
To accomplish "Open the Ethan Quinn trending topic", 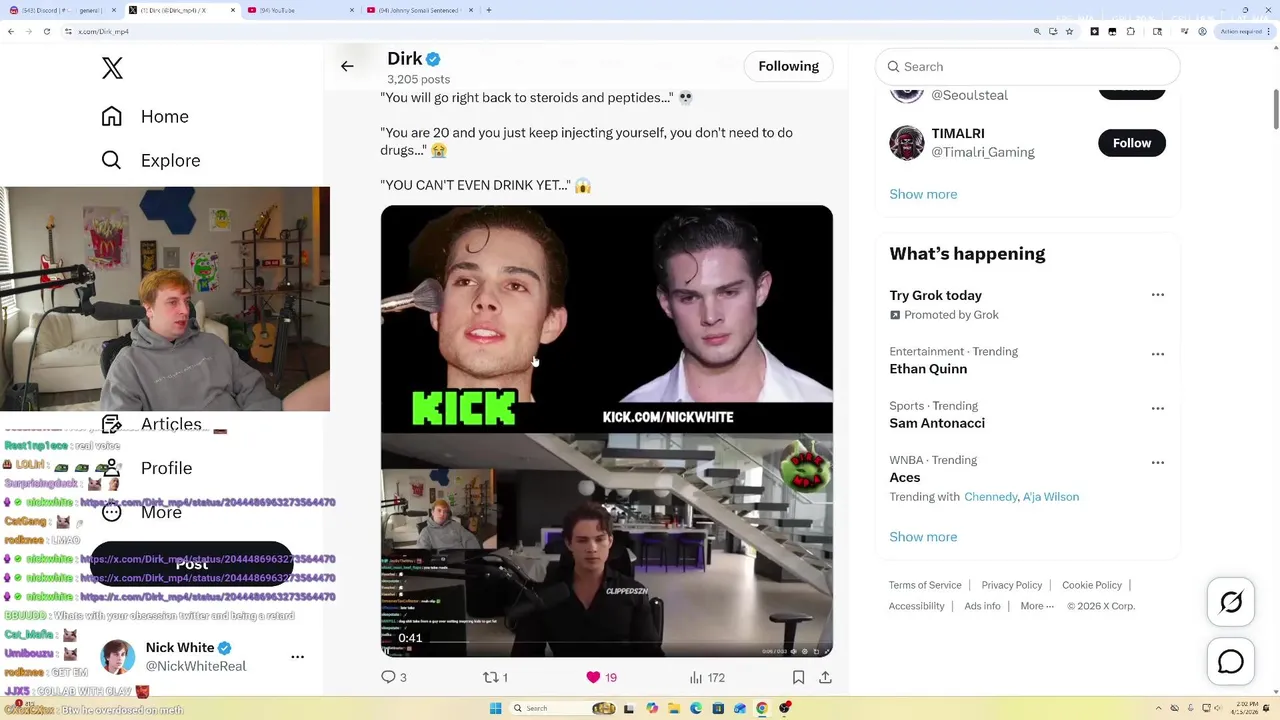I will click(928, 369).
